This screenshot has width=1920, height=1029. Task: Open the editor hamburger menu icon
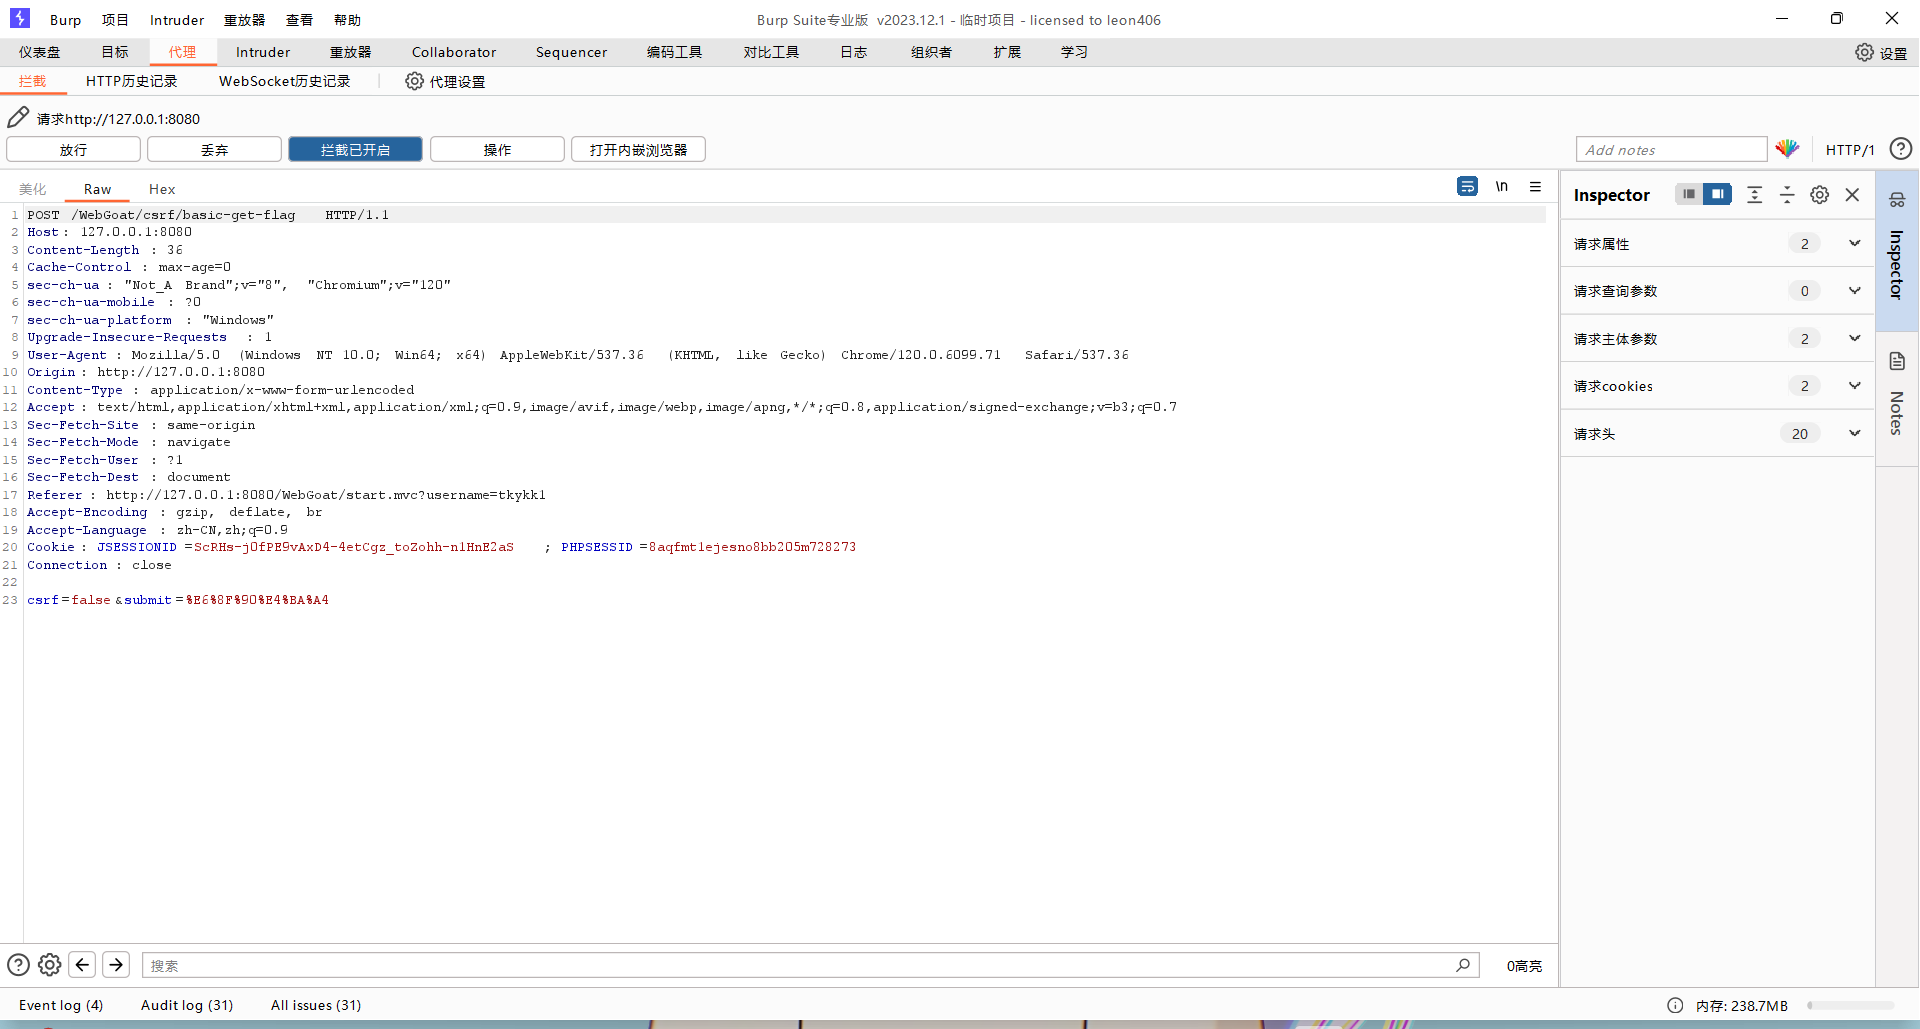tap(1535, 186)
